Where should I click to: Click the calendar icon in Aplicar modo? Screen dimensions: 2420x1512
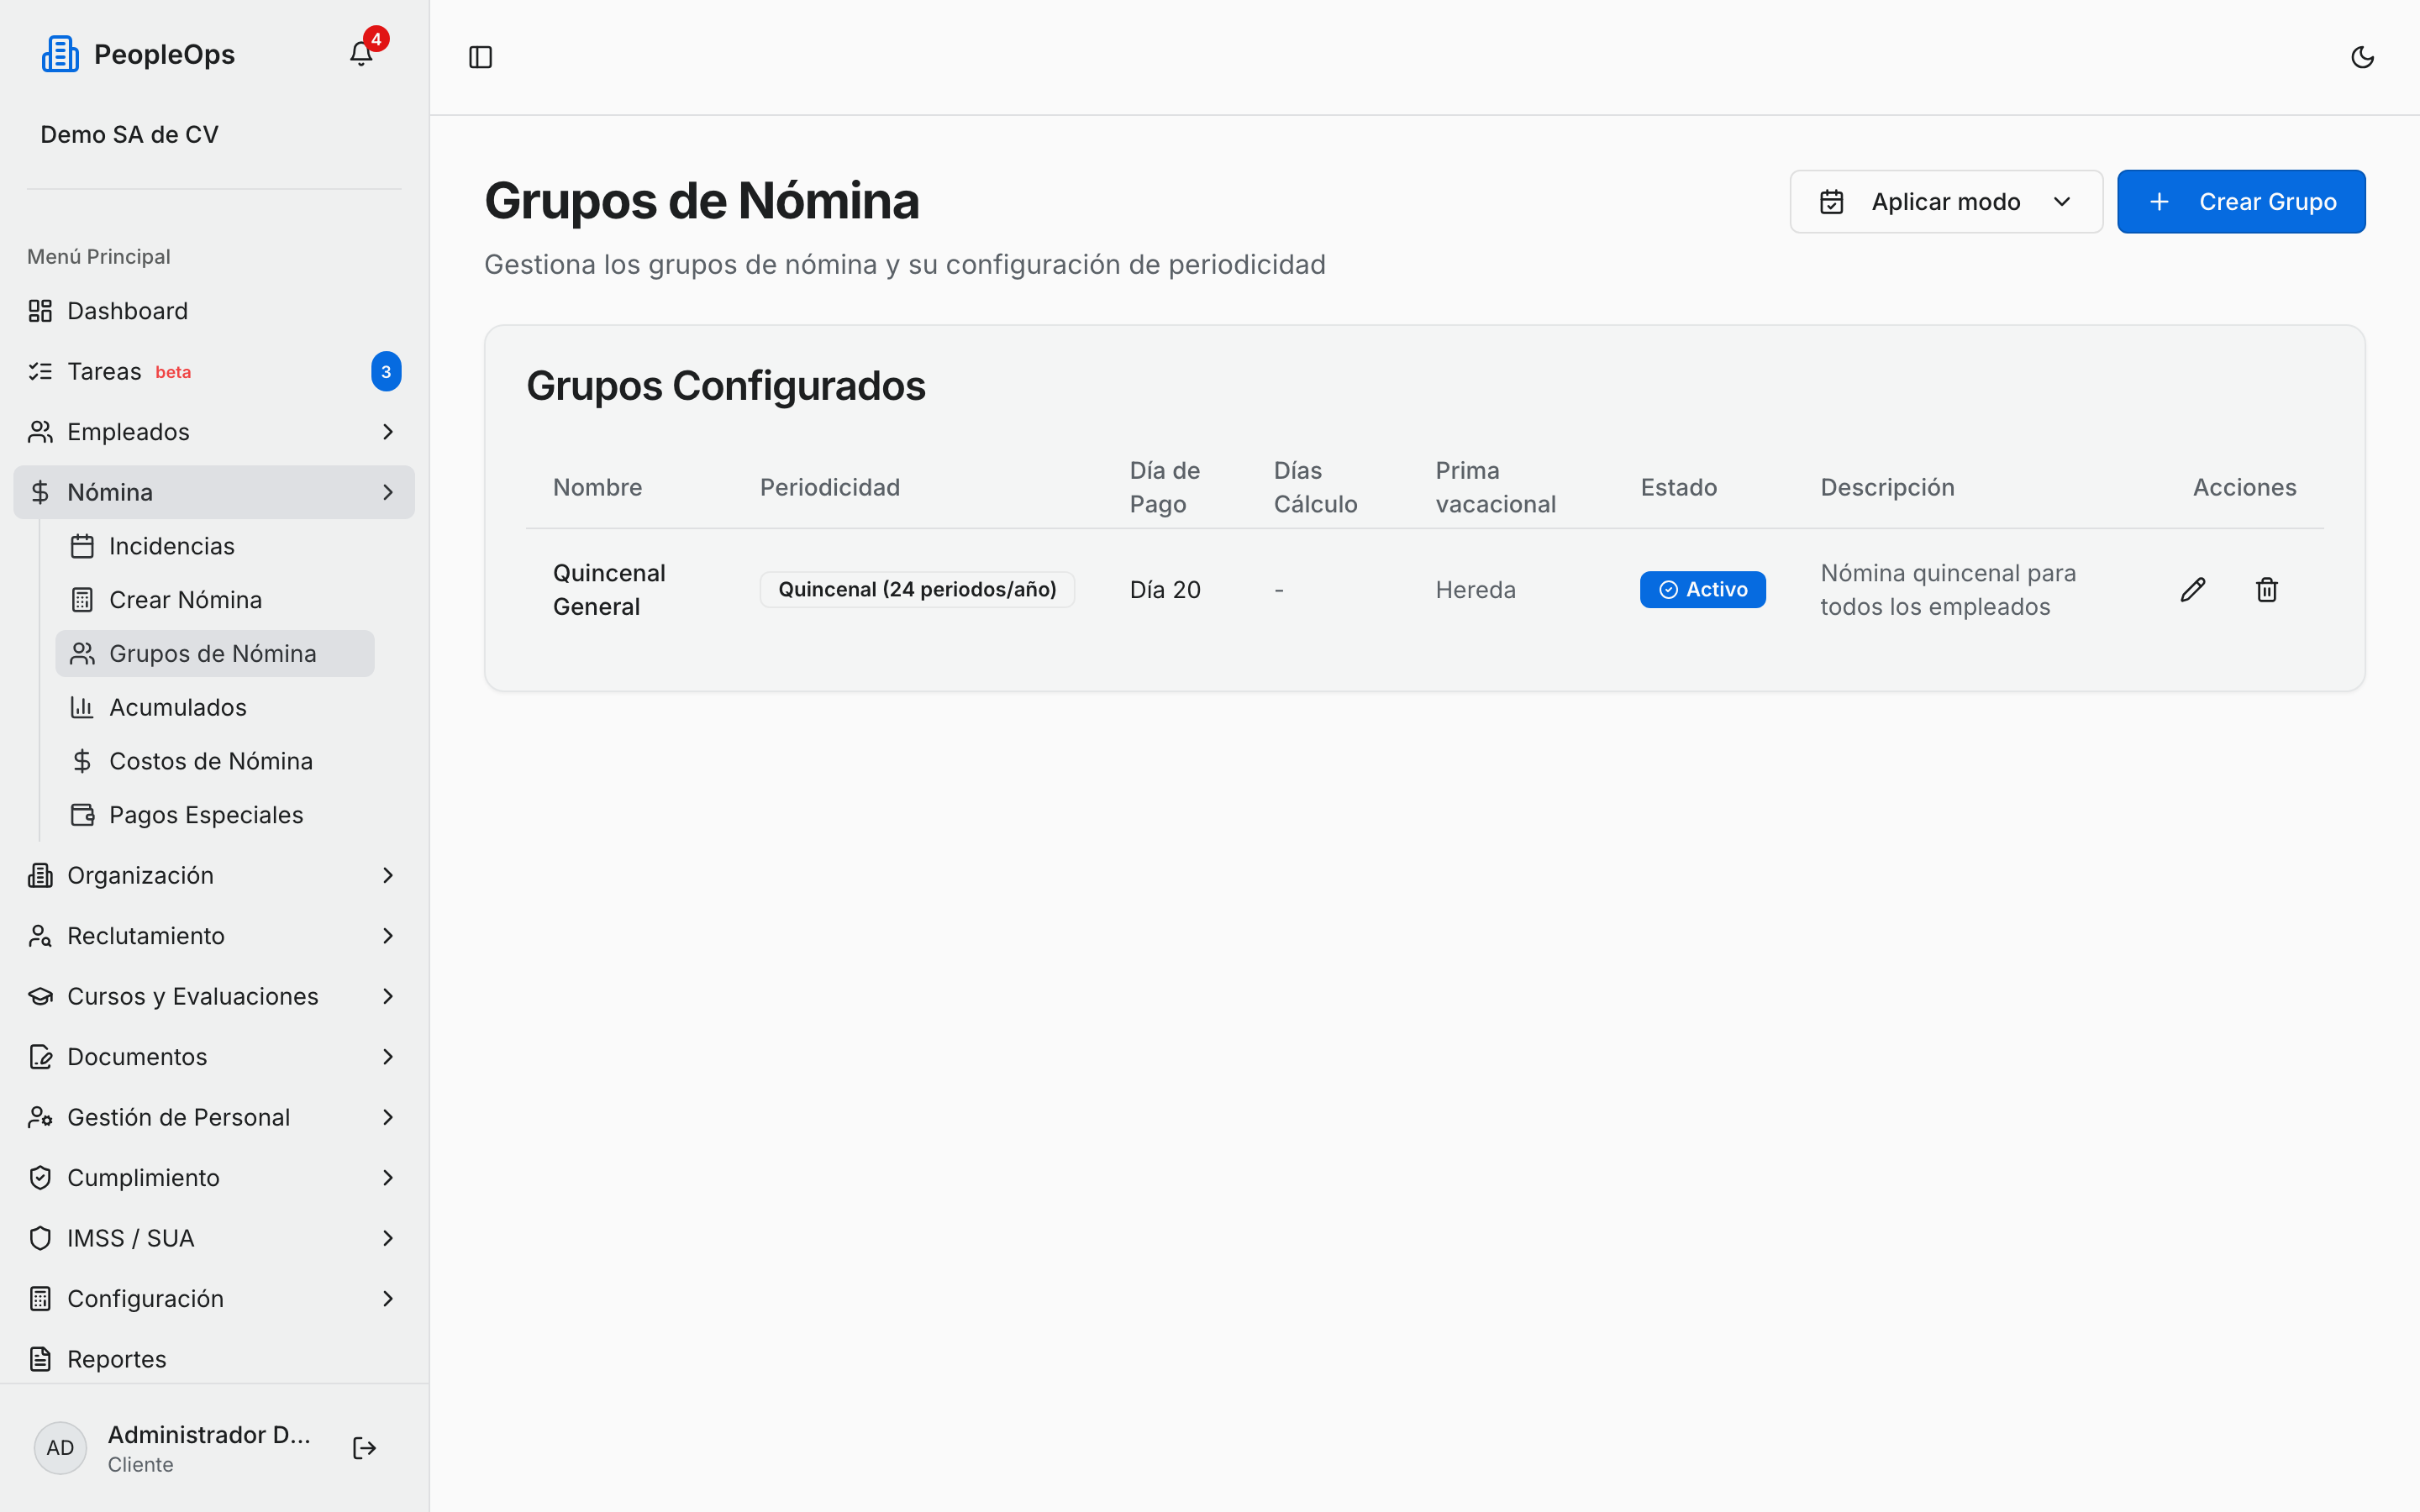click(x=1832, y=202)
